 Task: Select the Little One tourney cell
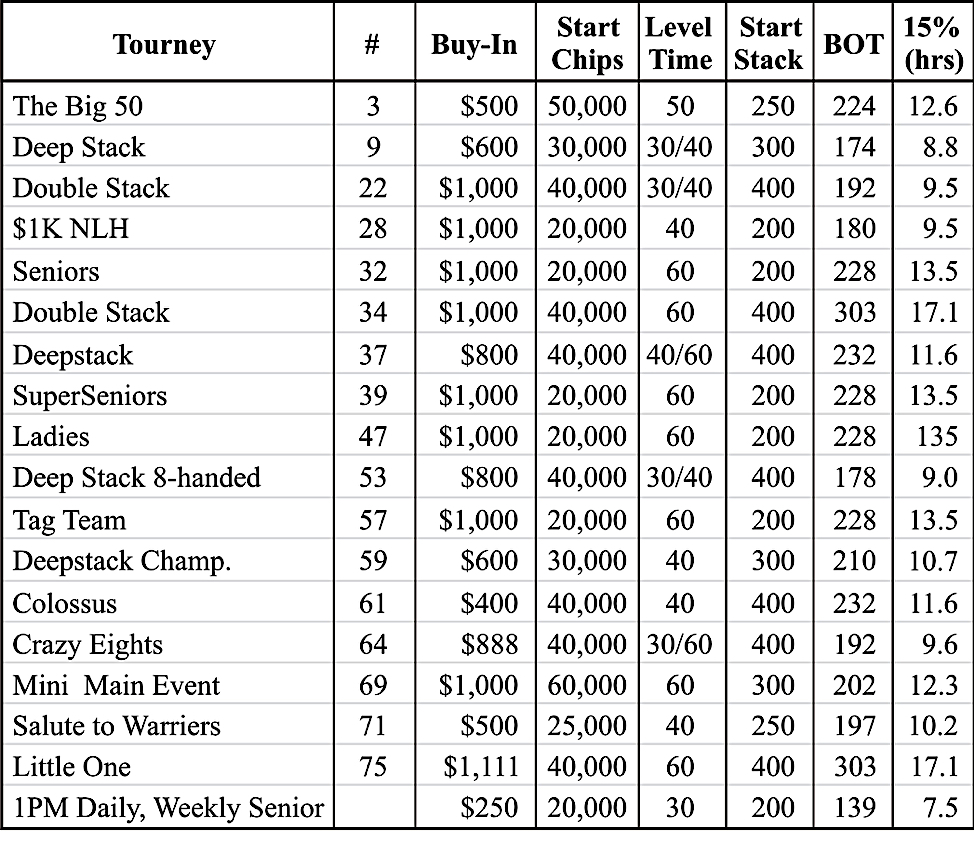pyautogui.click(x=72, y=767)
